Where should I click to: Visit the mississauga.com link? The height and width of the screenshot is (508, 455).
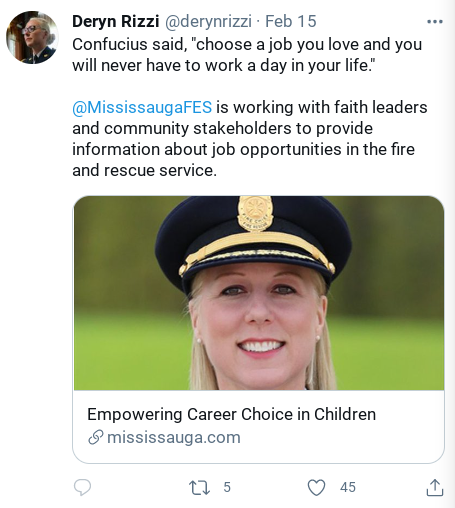tap(174, 437)
